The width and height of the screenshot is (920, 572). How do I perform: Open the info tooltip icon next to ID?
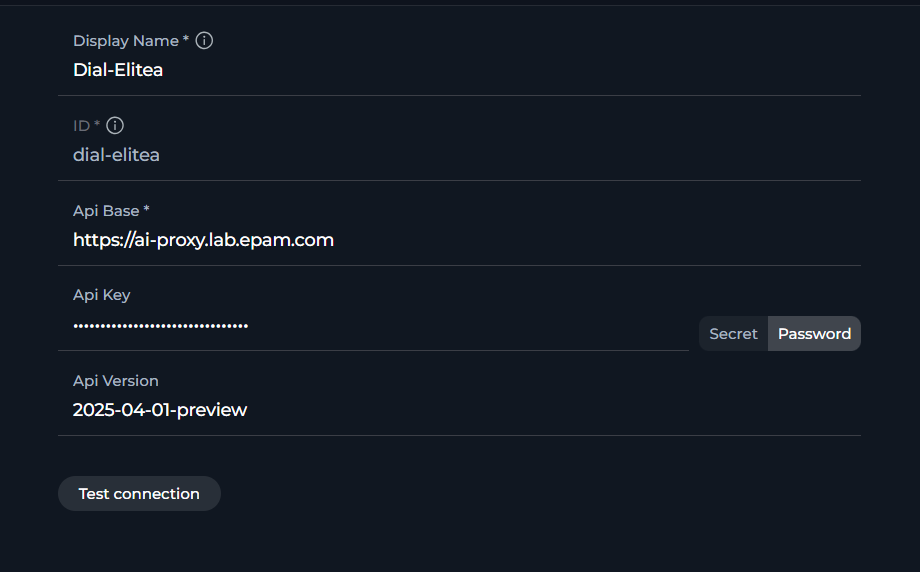(115, 125)
